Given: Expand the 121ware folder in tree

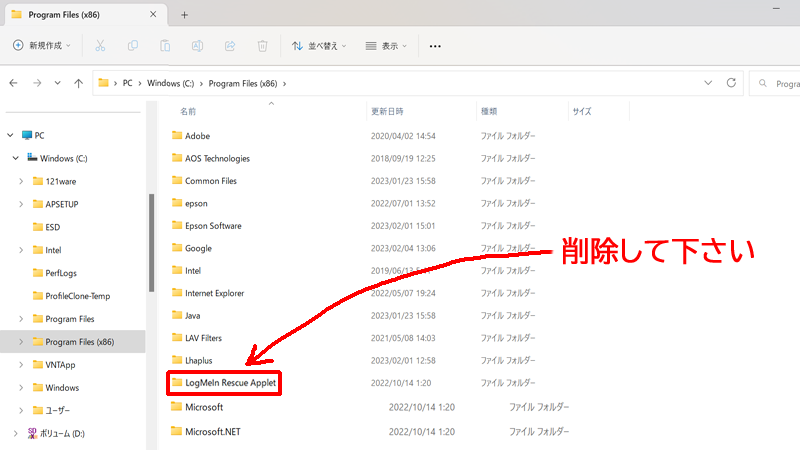Looking at the screenshot, I should point(23,181).
